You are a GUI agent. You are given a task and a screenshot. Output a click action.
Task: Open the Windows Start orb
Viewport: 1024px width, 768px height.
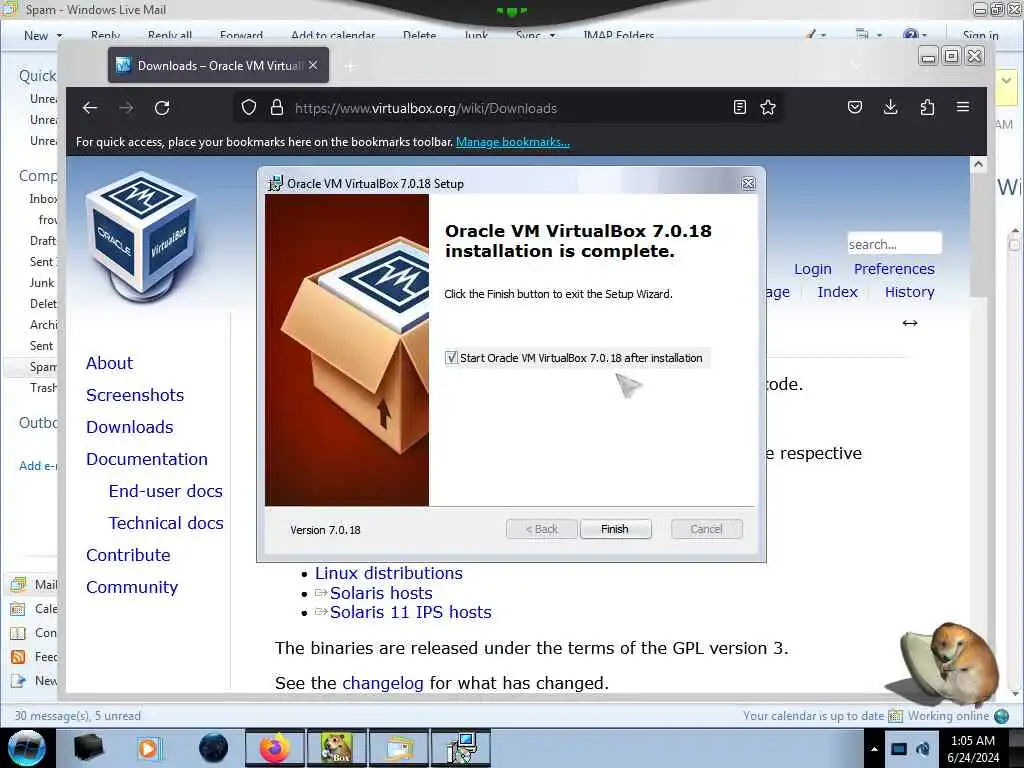(27, 748)
